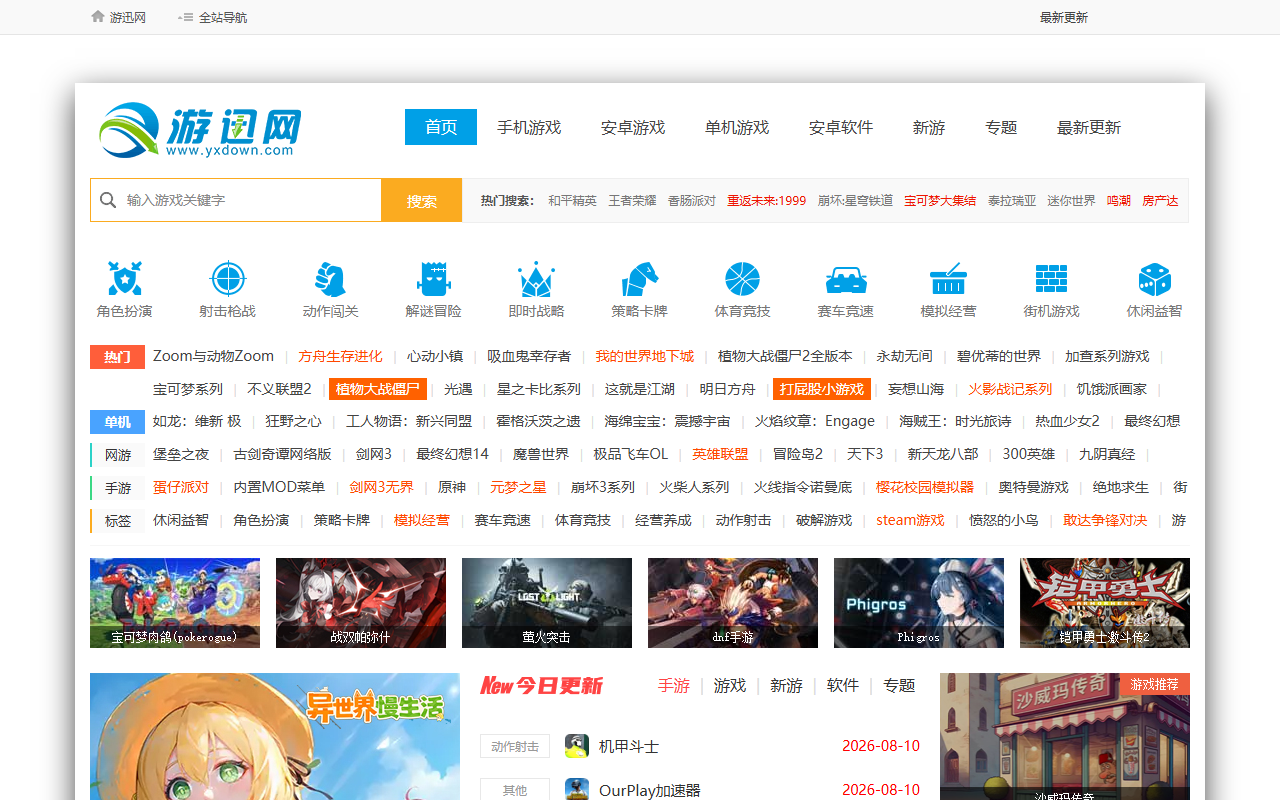Open Zoom与动物Zoom link
This screenshot has width=1280, height=800.
point(213,356)
